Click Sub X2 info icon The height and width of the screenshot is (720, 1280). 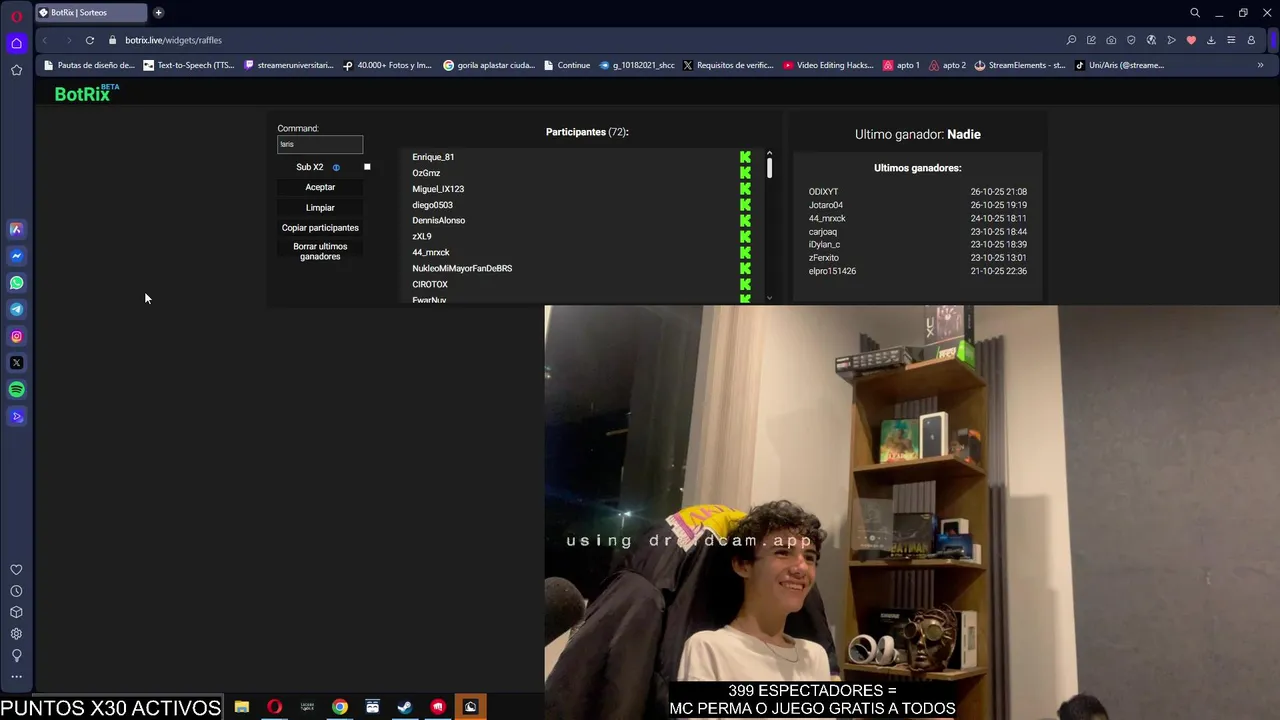(336, 167)
